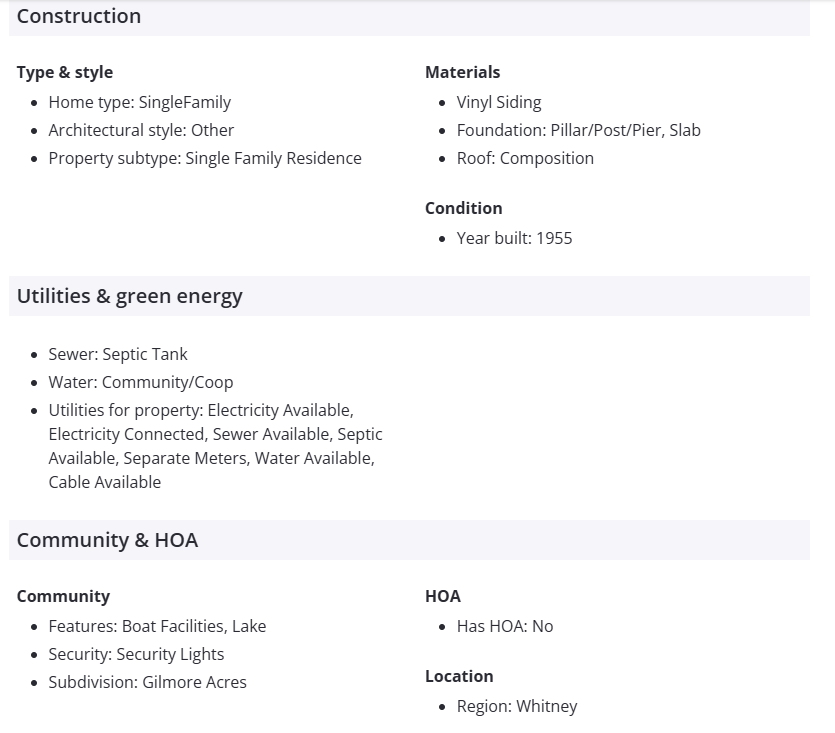Select Property subtype: Single Family Residence
The image size is (835, 733).
(x=205, y=158)
